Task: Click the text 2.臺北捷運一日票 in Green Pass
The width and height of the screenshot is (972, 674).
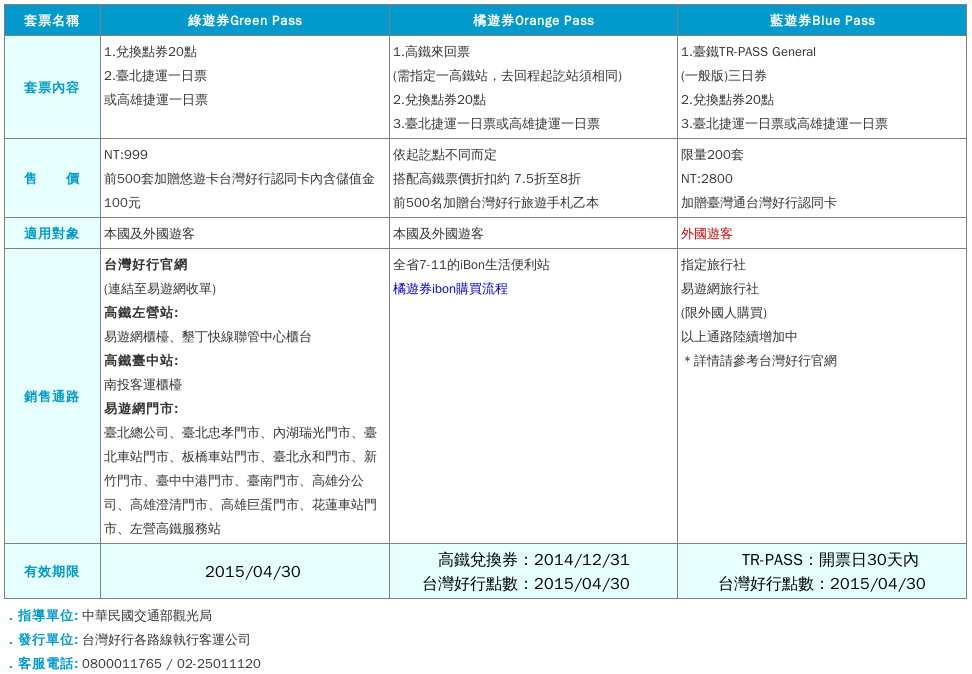Action: tap(156, 76)
